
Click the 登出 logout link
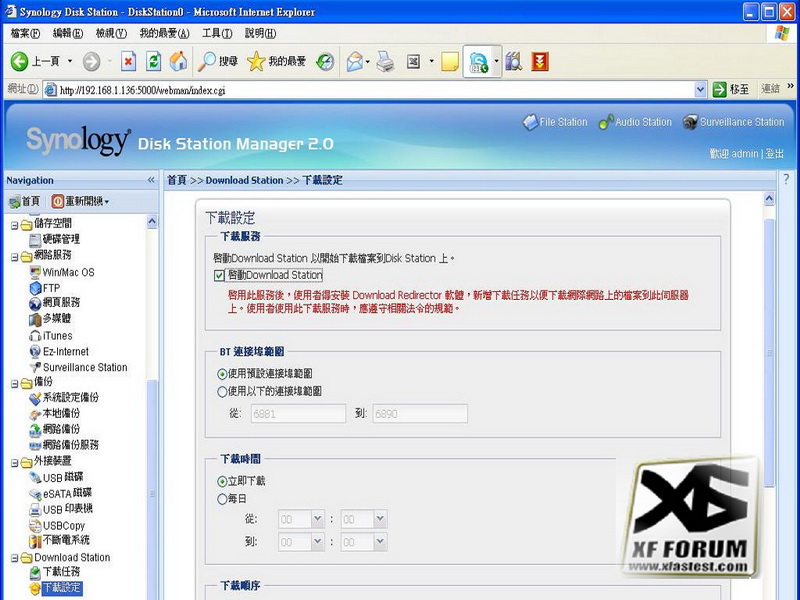coord(774,154)
